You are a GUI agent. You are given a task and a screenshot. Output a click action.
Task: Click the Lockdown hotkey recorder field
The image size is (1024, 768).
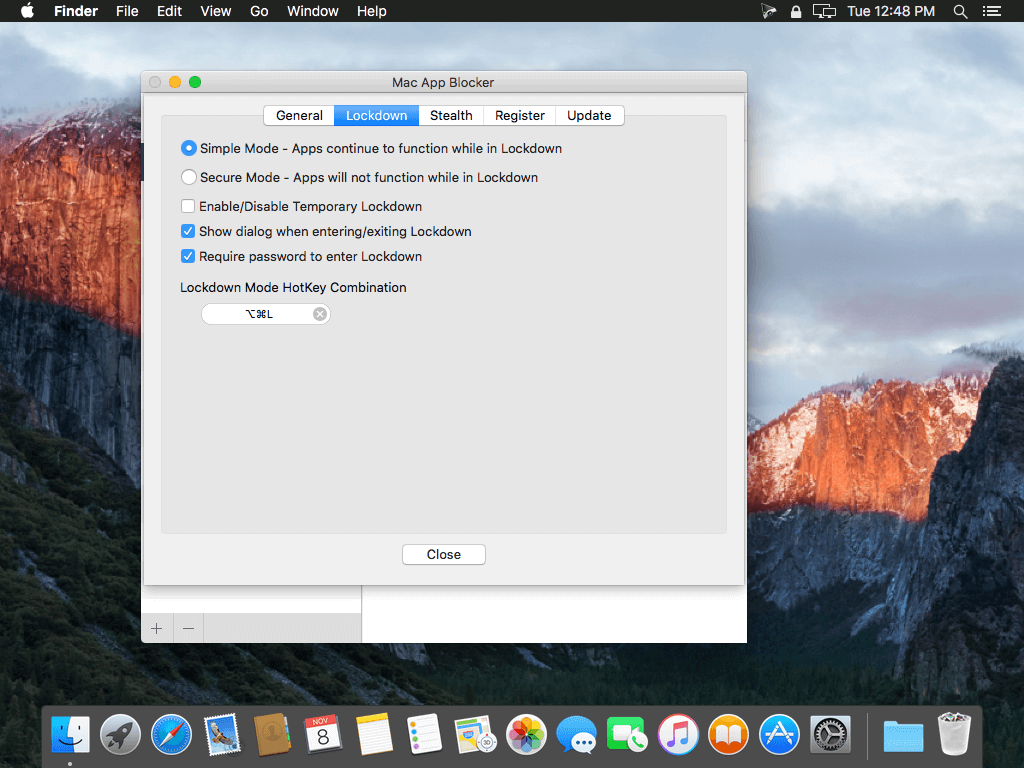click(x=266, y=314)
